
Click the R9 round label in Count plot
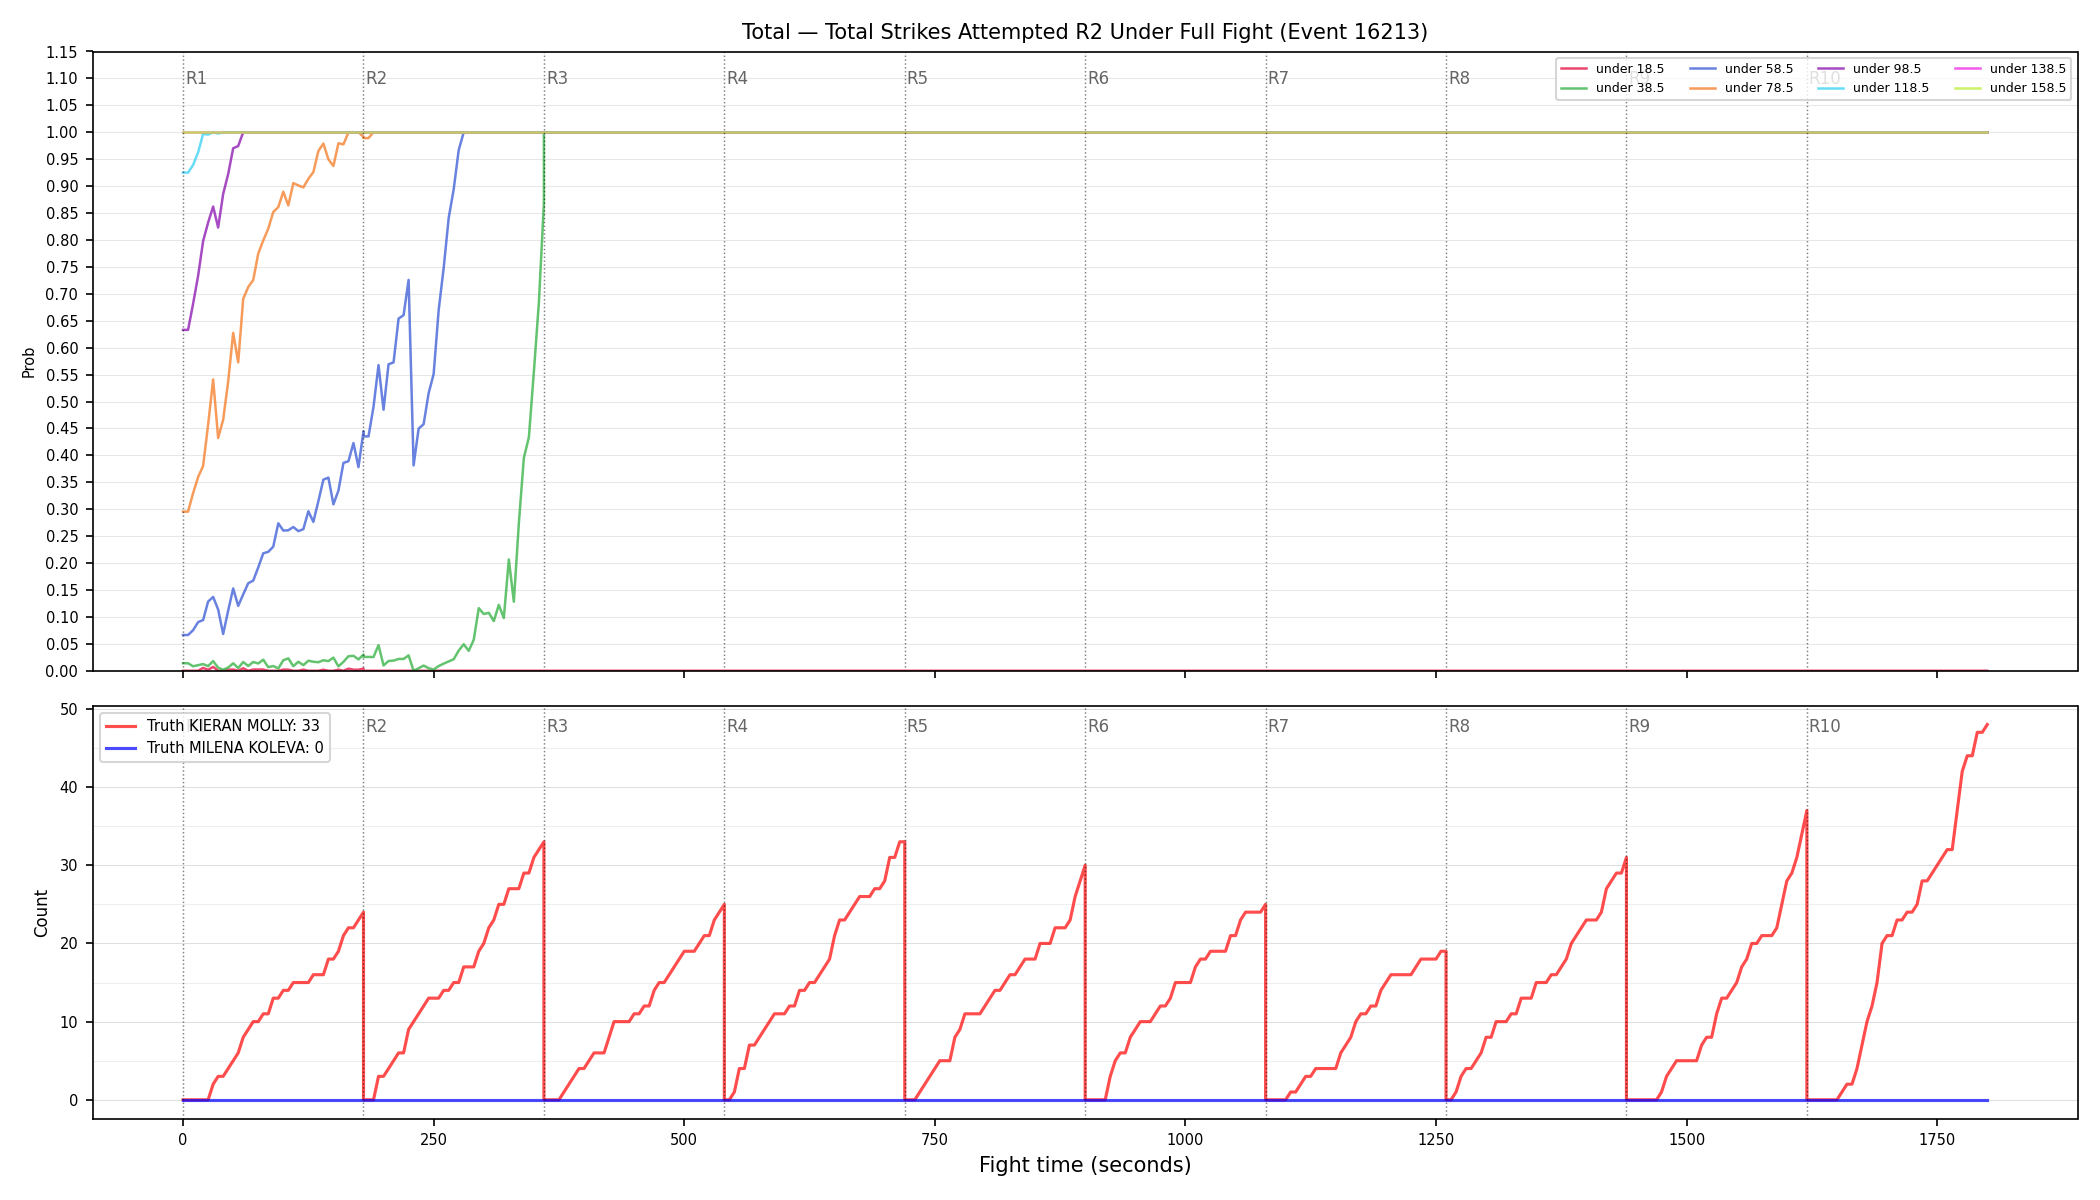(1639, 726)
